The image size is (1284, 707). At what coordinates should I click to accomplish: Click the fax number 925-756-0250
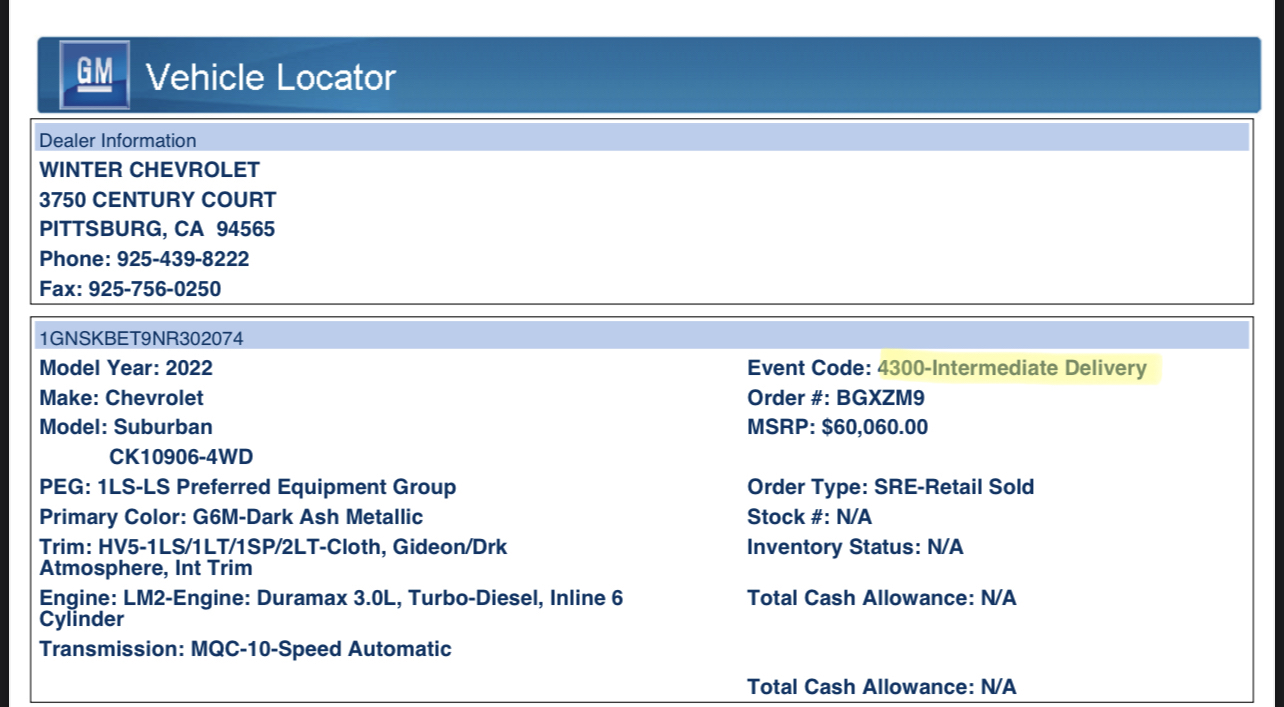[x=155, y=289]
